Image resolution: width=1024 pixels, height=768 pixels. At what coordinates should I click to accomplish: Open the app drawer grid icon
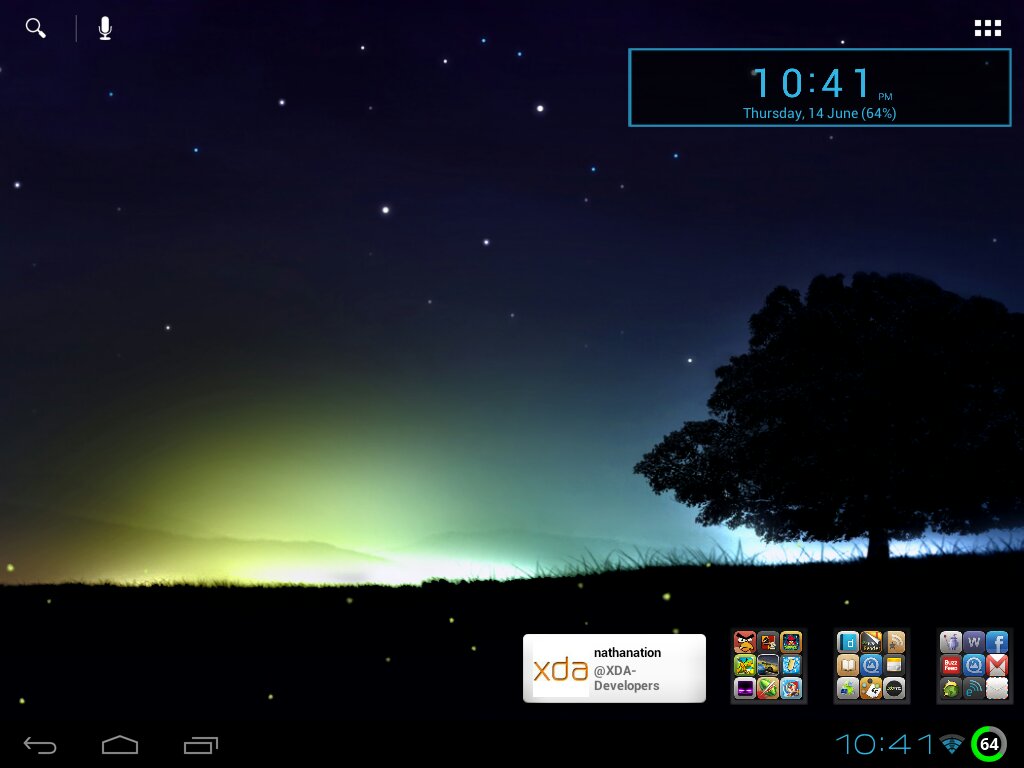[988, 27]
